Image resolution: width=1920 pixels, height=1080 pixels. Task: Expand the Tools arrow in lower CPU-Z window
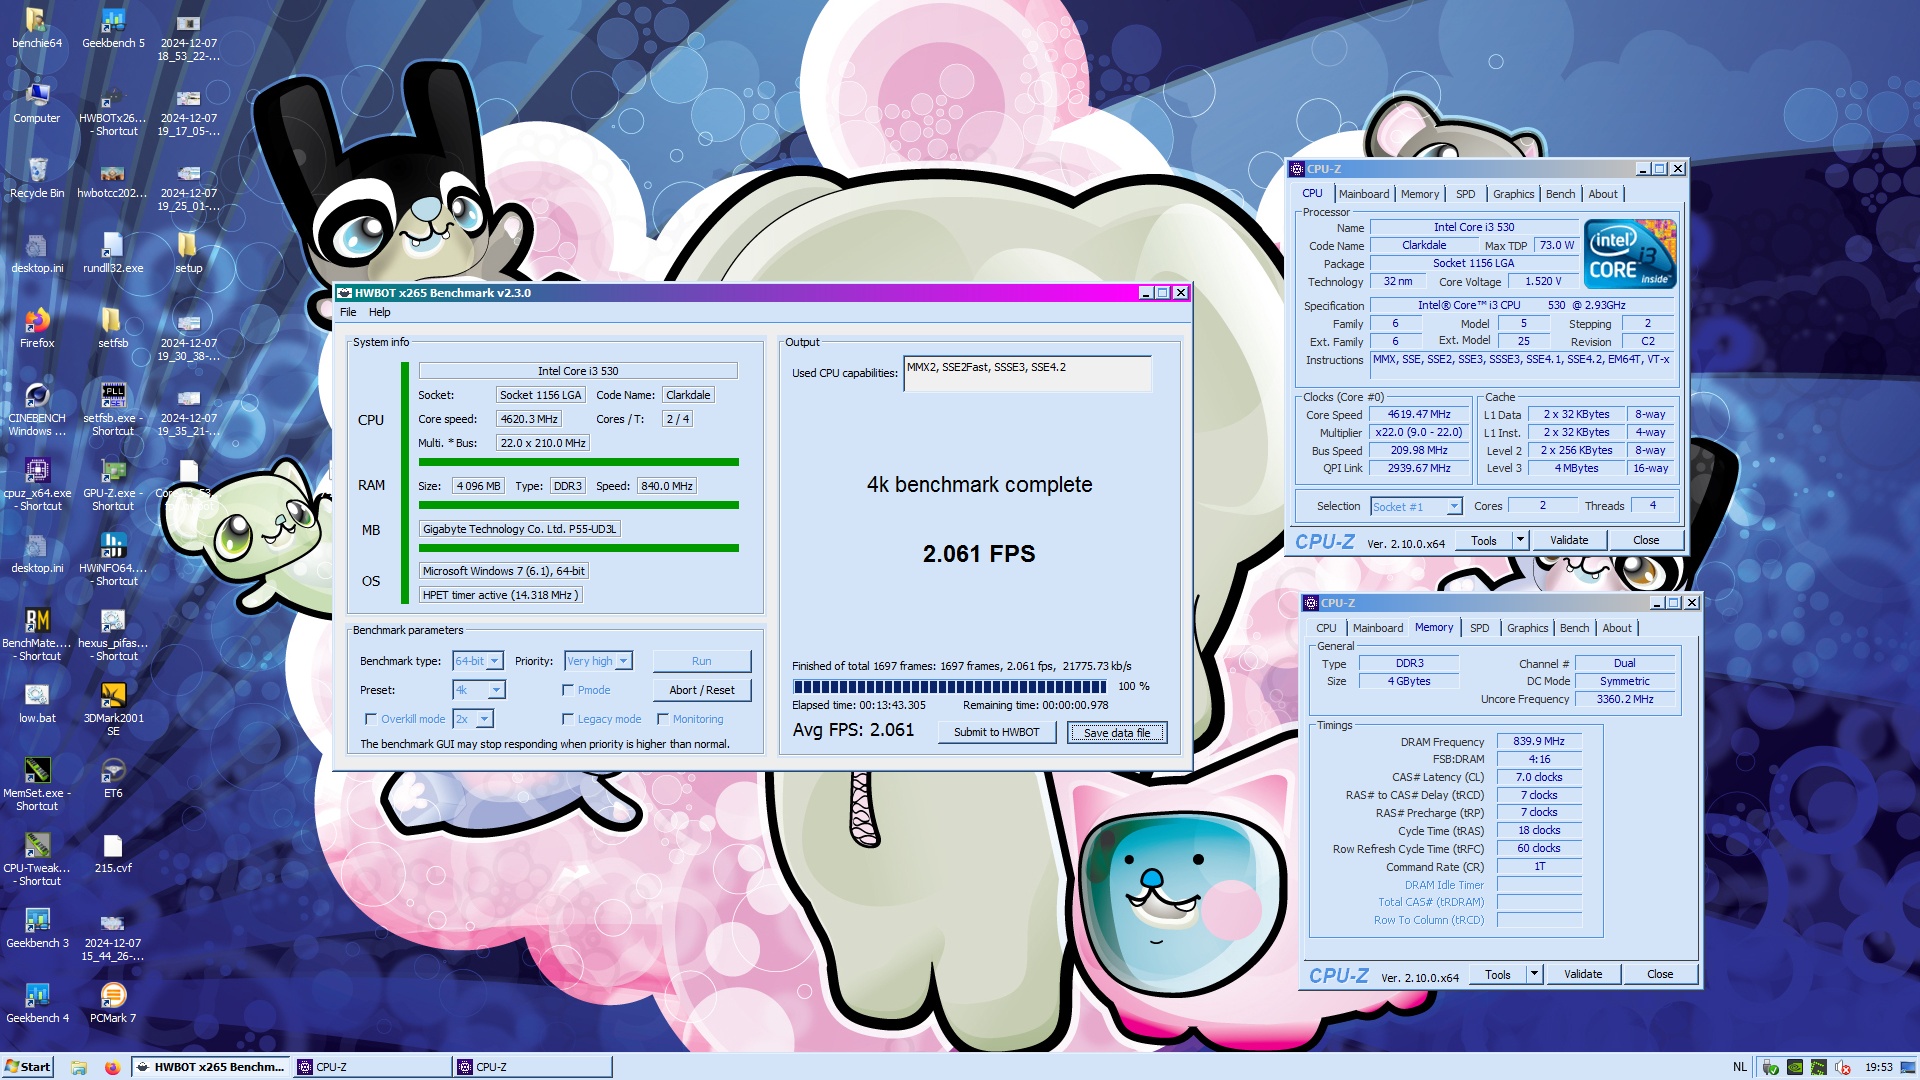click(1534, 974)
